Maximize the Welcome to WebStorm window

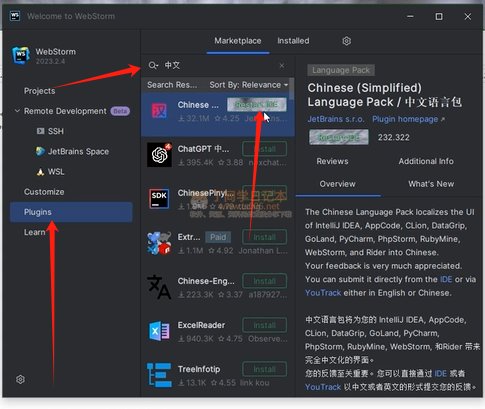click(x=439, y=16)
